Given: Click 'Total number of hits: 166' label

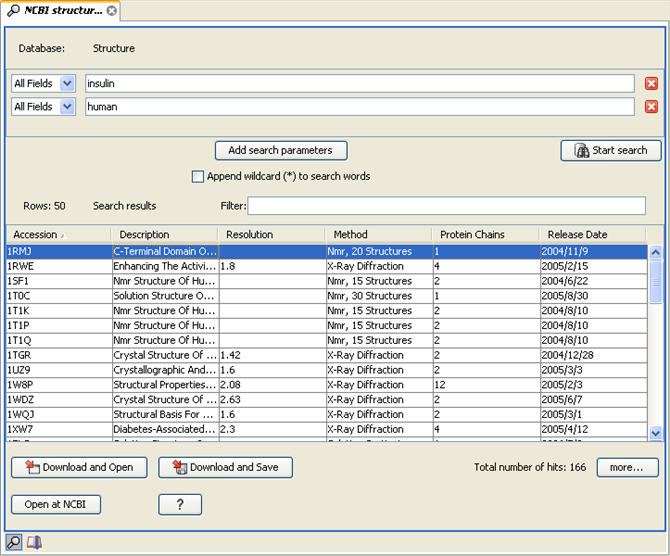Looking at the screenshot, I should [x=530, y=467].
